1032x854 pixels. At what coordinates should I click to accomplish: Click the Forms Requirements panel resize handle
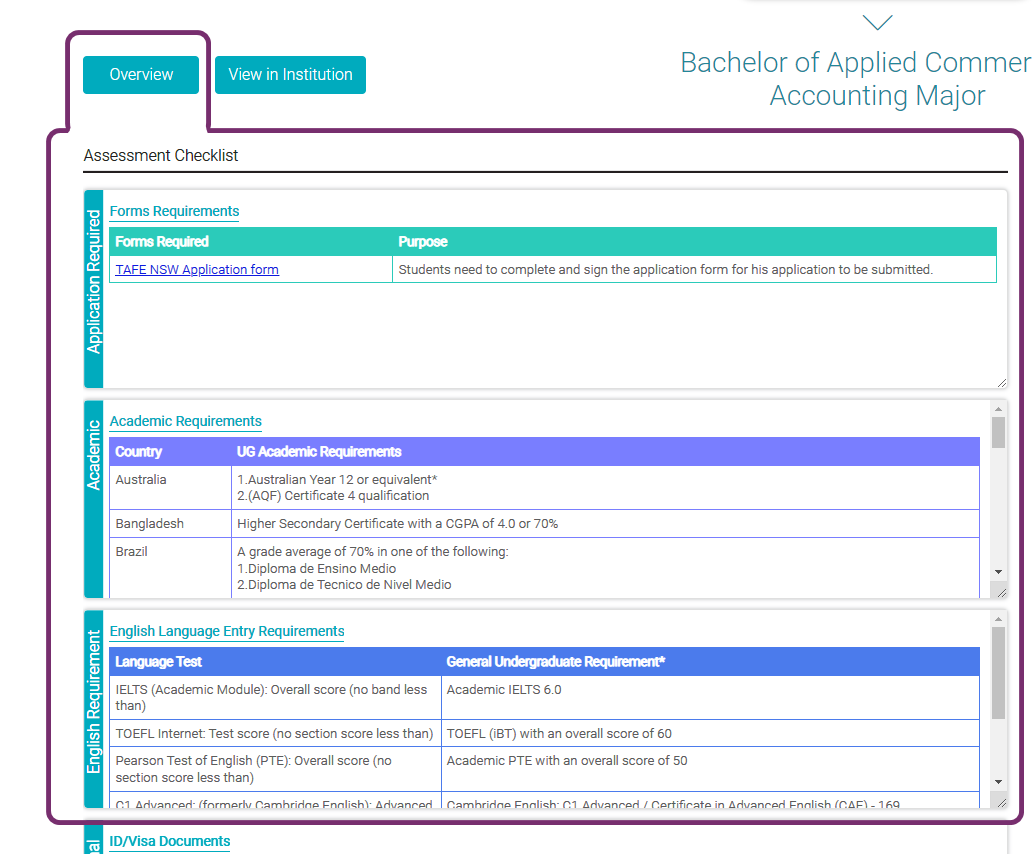(1001, 382)
